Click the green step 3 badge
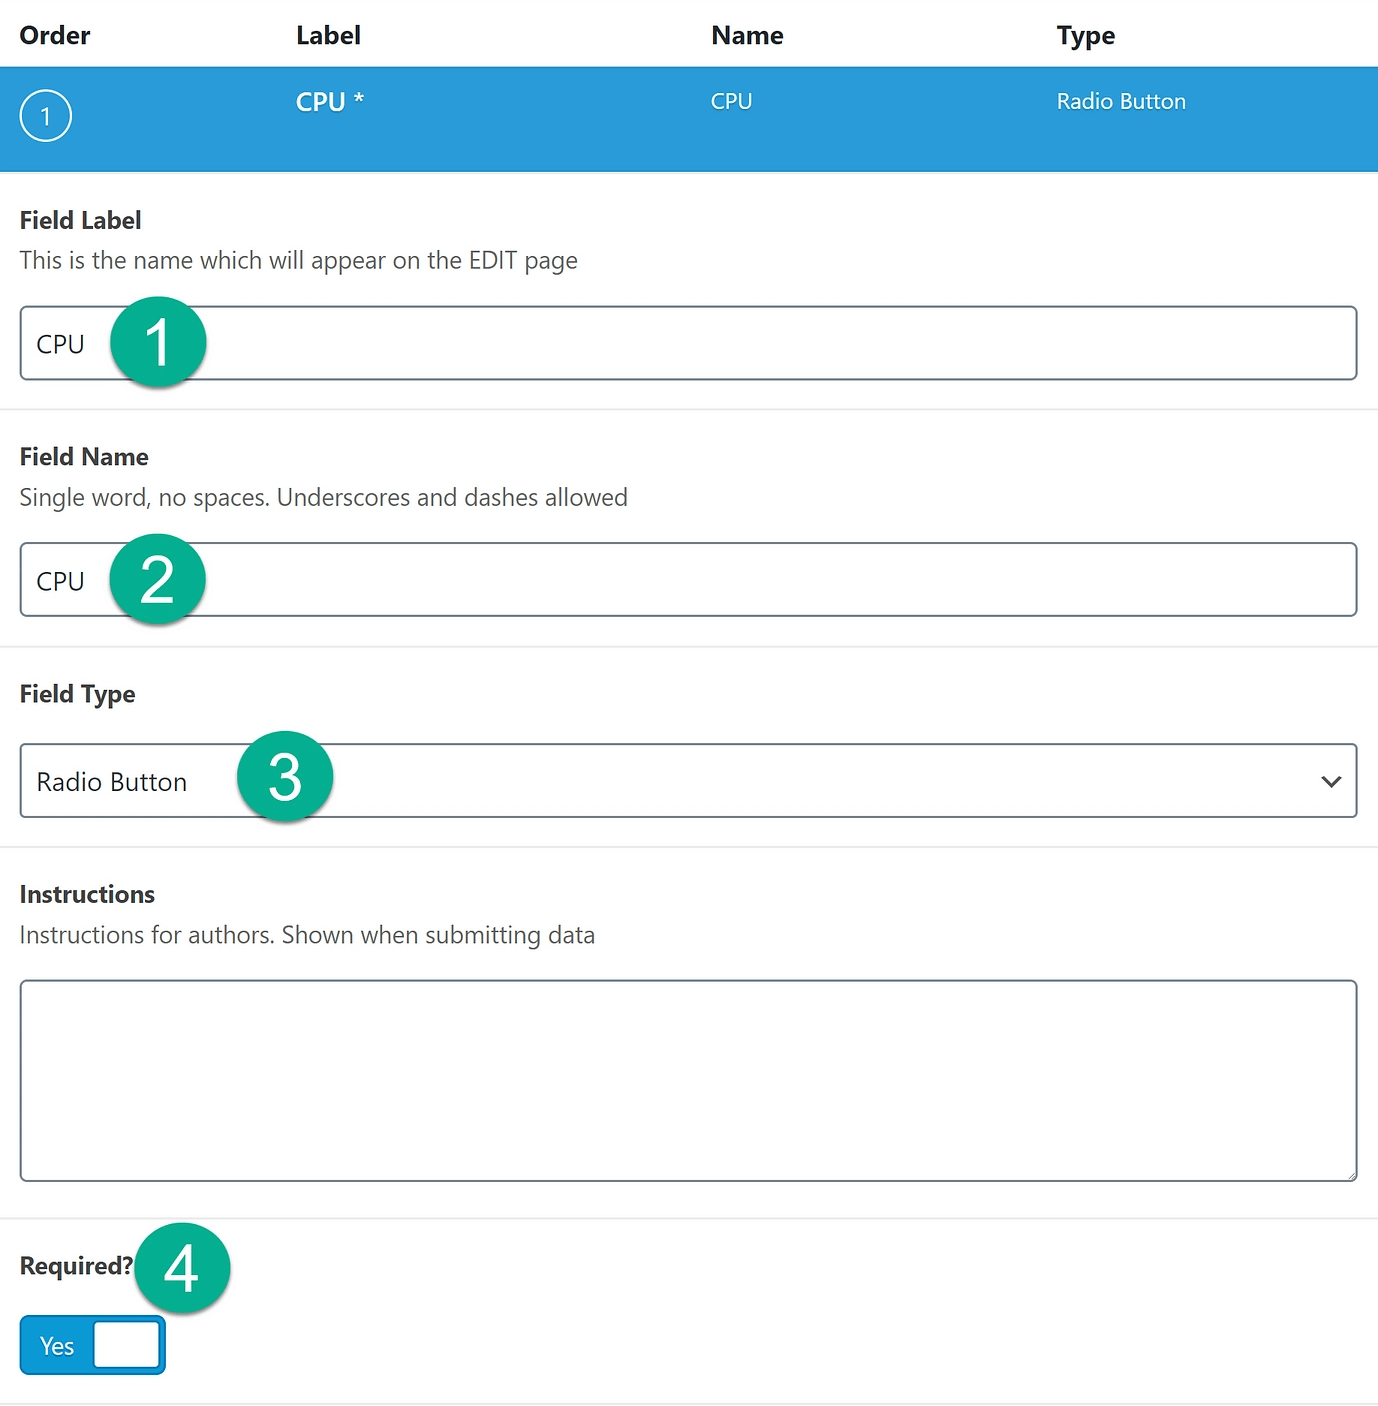Image resolution: width=1378 pixels, height=1406 pixels. (x=285, y=777)
